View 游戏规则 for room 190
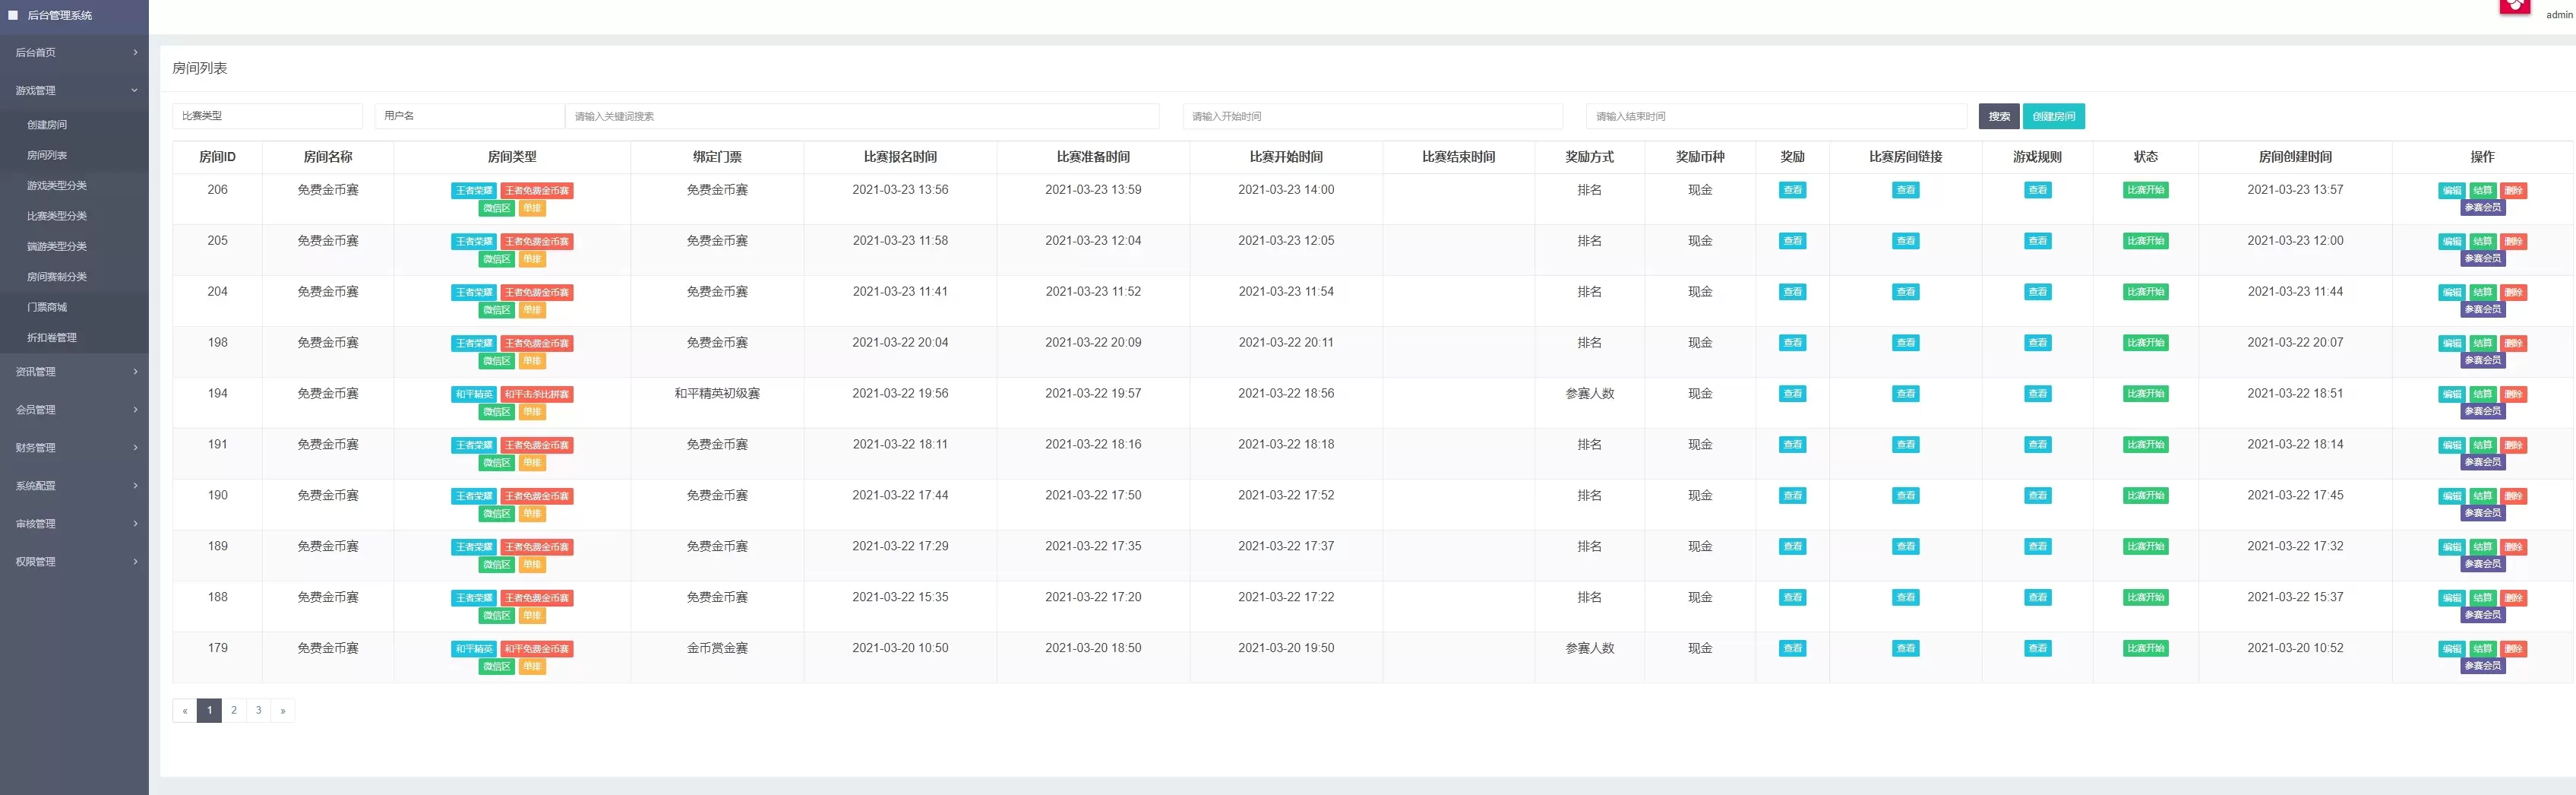The height and width of the screenshot is (795, 2576). [x=2037, y=496]
